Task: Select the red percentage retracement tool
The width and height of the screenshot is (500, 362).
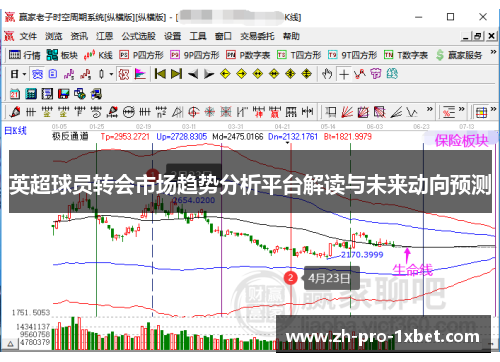Action: coord(448,112)
